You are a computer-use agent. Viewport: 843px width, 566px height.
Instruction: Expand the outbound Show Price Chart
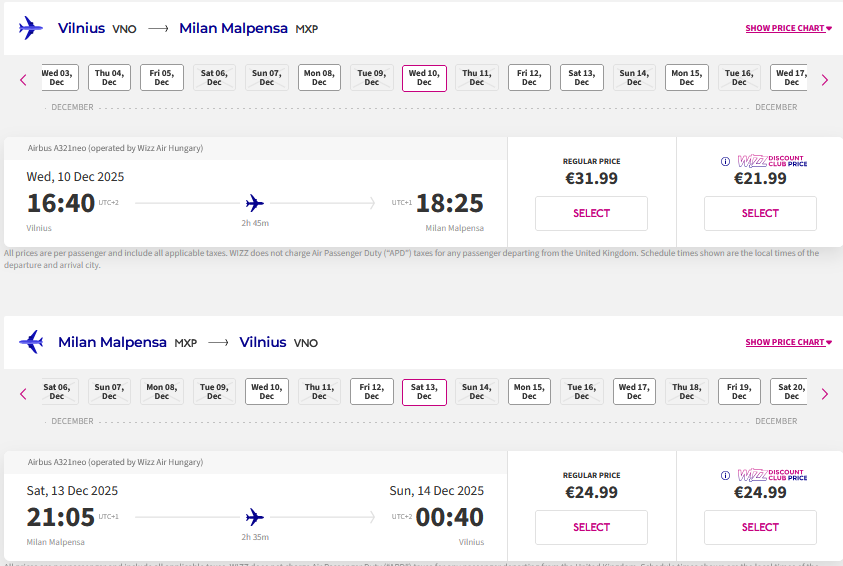(788, 28)
